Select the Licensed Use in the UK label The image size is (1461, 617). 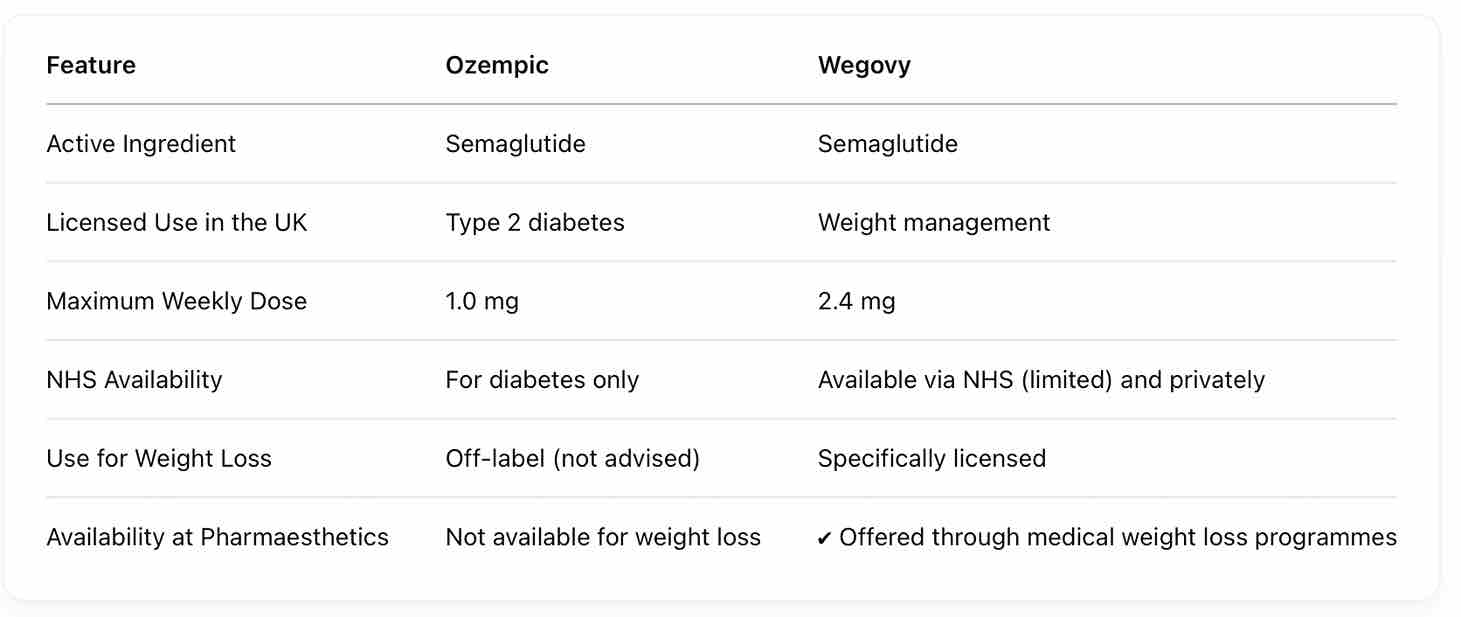(177, 222)
